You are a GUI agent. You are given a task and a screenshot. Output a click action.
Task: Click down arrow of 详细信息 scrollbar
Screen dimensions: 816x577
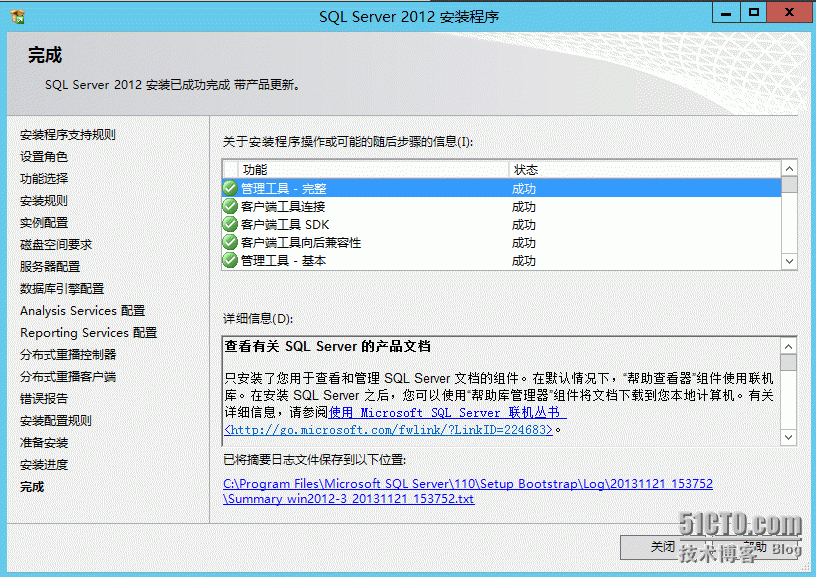789,437
